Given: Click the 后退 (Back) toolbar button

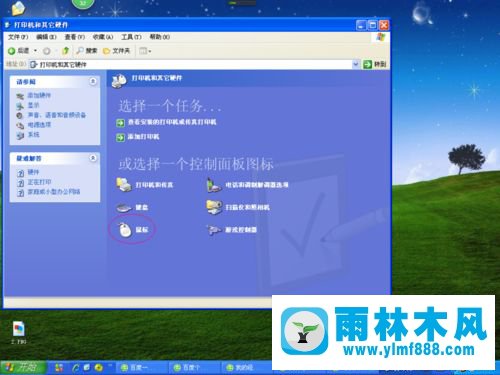Looking at the screenshot, I should coord(19,51).
